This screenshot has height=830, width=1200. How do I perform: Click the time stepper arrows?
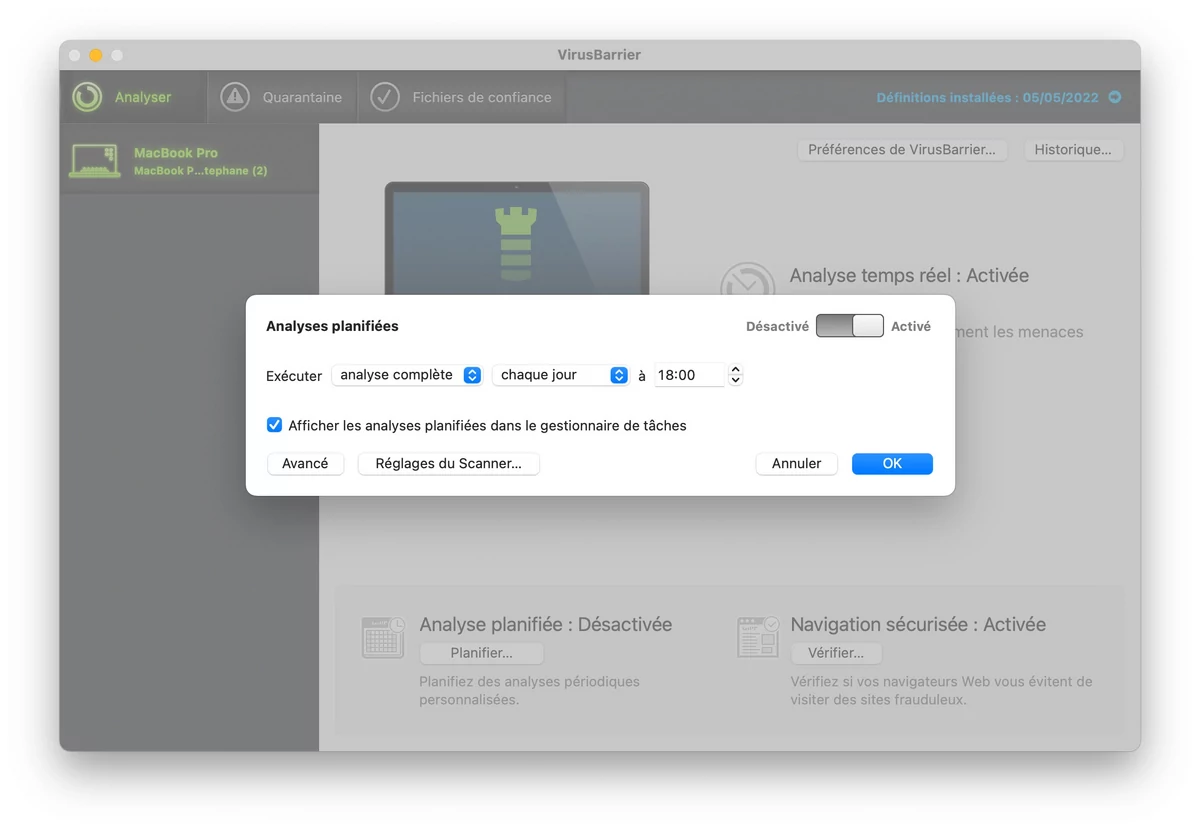point(736,375)
